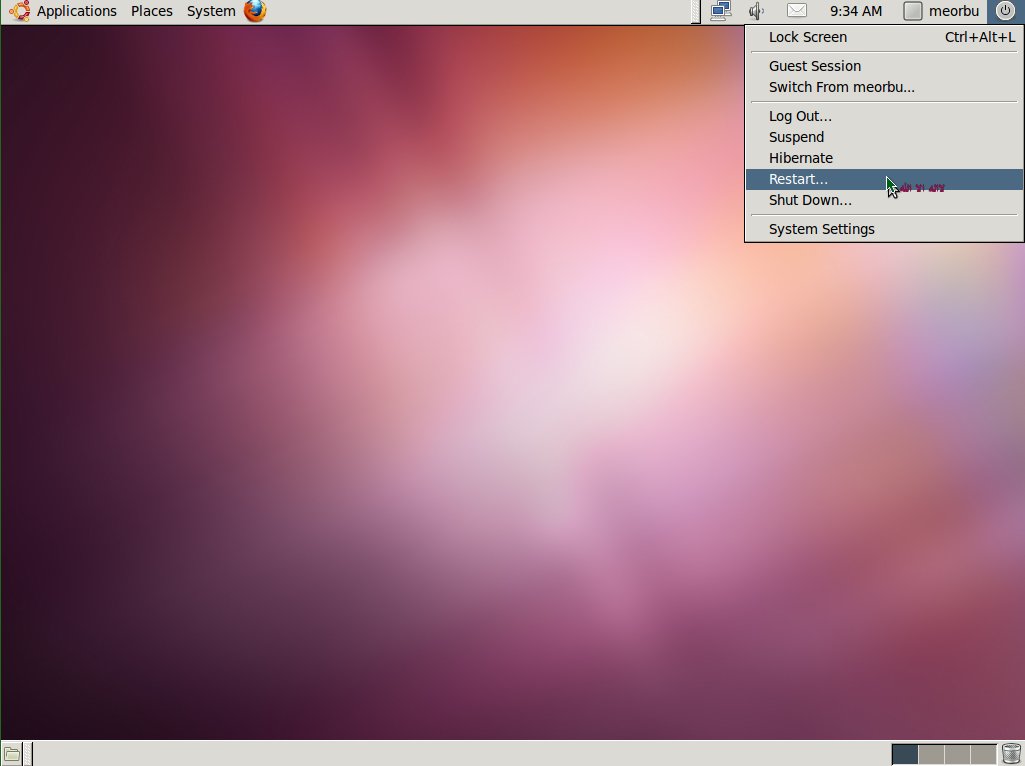The image size is (1025, 766).
Task: Open the messaging envelope indicator
Action: click(x=795, y=11)
